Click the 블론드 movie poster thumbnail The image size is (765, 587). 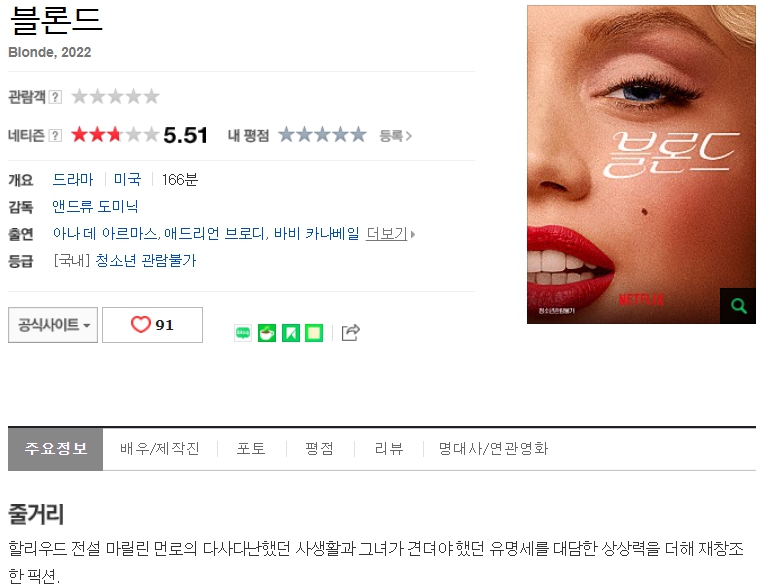[641, 164]
